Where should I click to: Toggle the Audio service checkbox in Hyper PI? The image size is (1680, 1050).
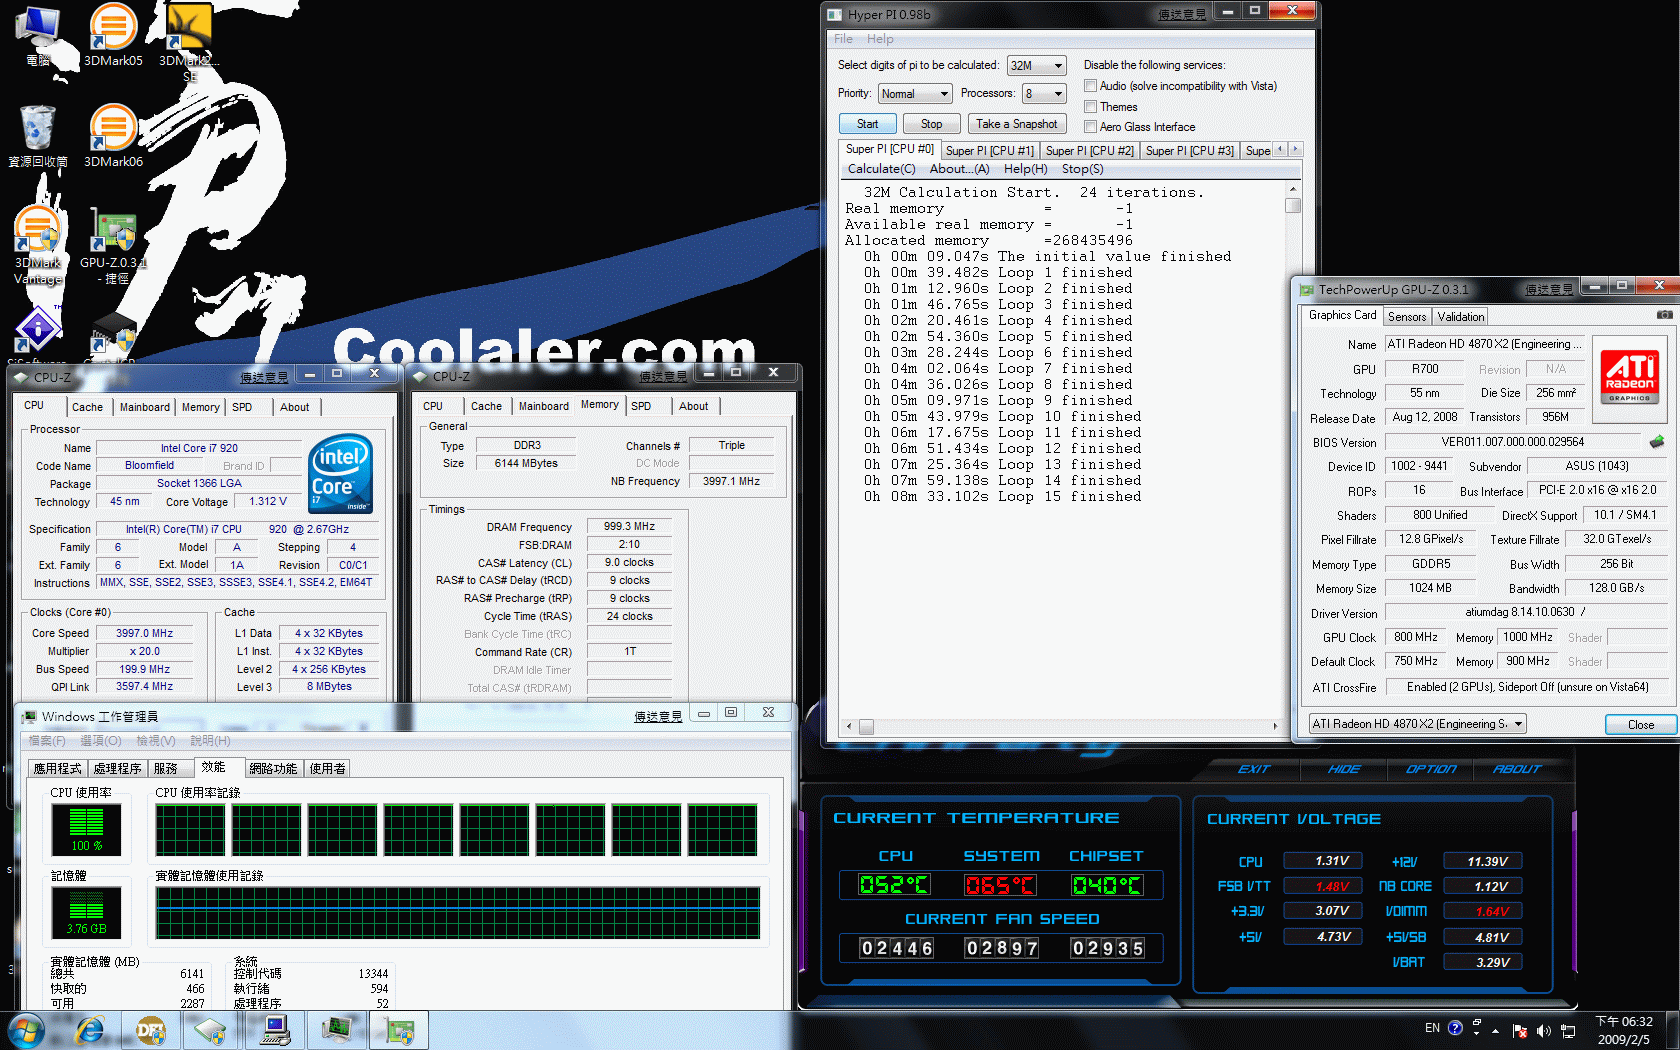click(x=1091, y=86)
